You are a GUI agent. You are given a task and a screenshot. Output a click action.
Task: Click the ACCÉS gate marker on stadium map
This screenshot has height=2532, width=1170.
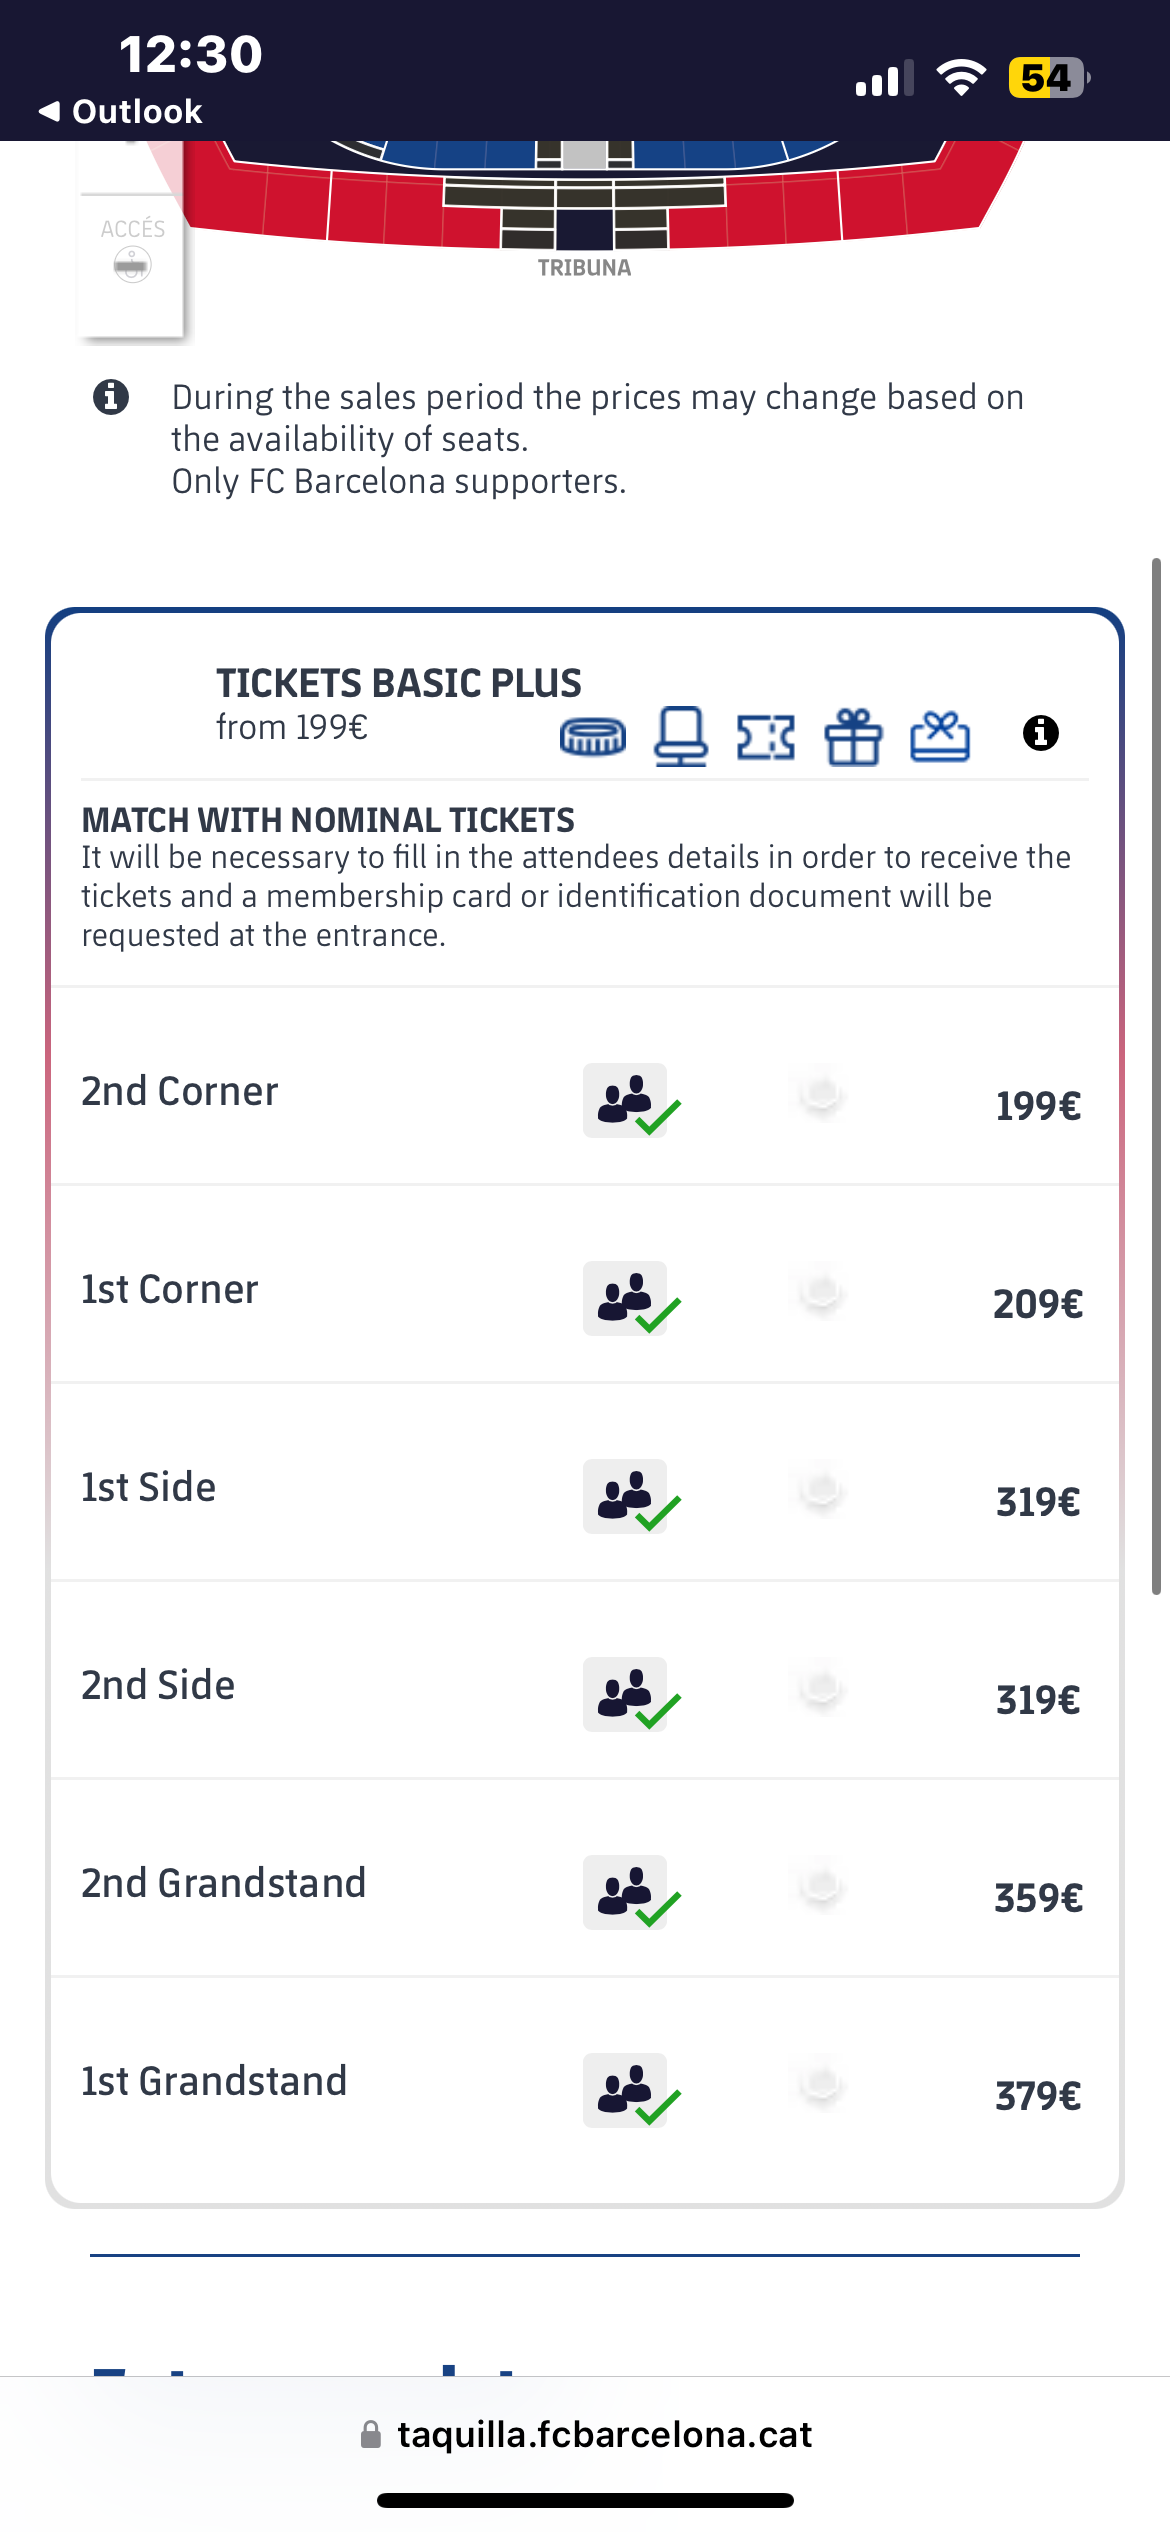[x=132, y=250]
